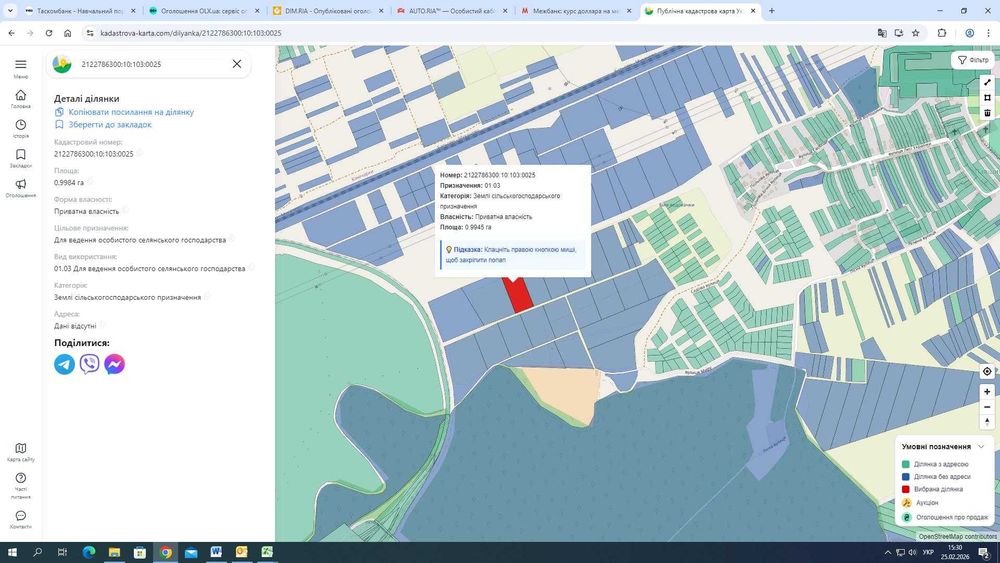Delete measurements with trash icon
The height and width of the screenshot is (563, 1000).
(x=987, y=113)
